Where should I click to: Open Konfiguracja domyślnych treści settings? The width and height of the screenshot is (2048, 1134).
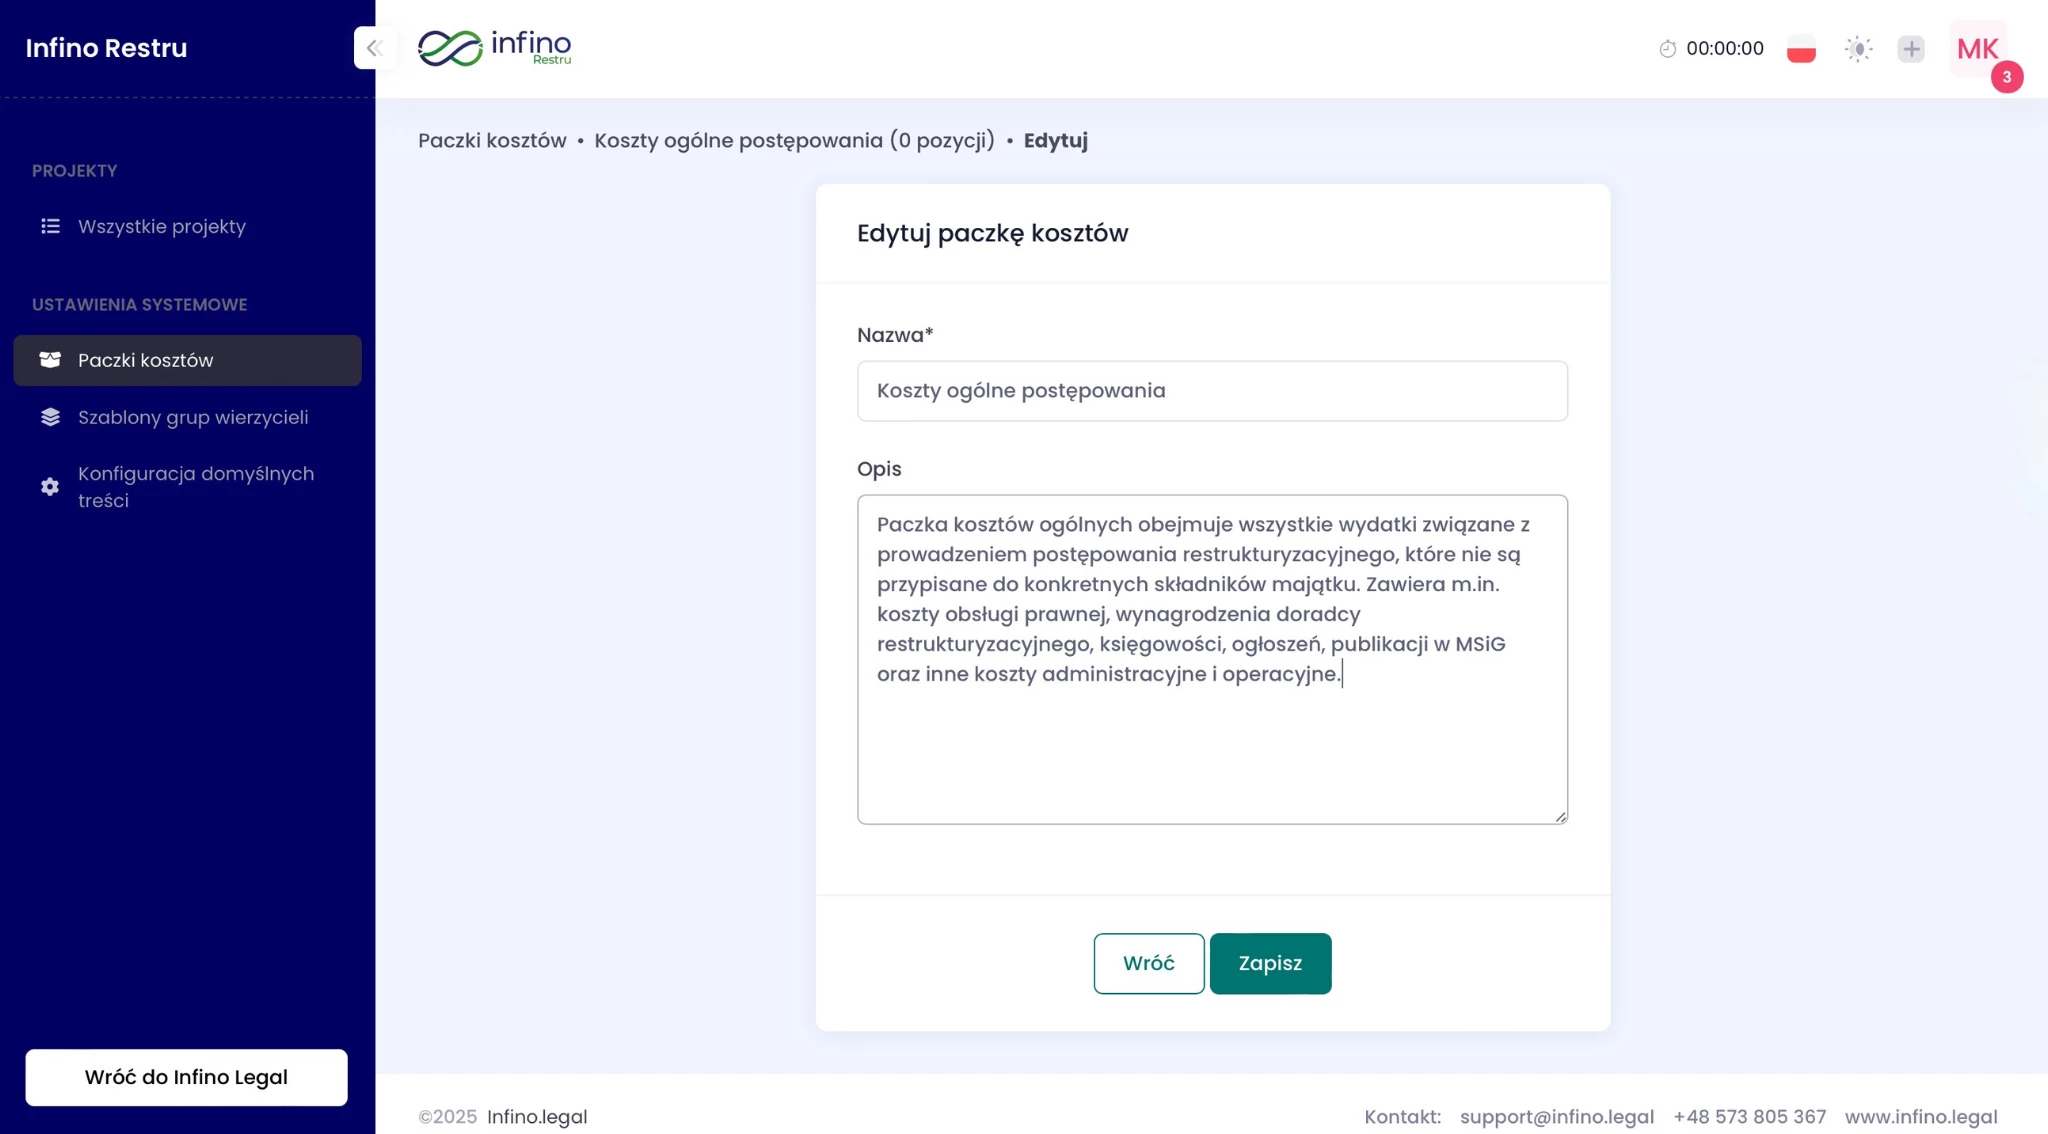point(196,487)
